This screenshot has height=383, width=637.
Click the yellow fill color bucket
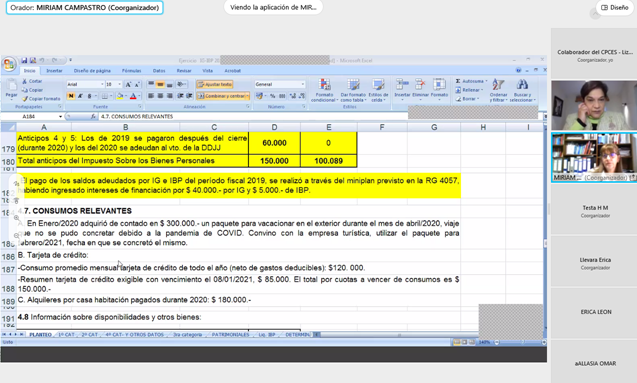pyautogui.click(x=119, y=96)
